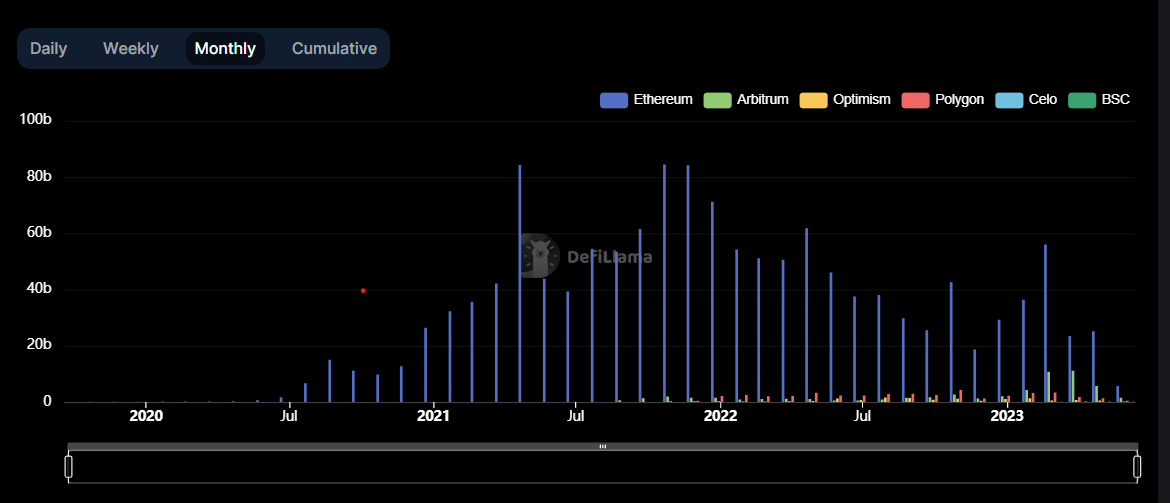Switch to the Weekly view tab
Viewport: 1170px width, 503px height.
click(x=131, y=49)
